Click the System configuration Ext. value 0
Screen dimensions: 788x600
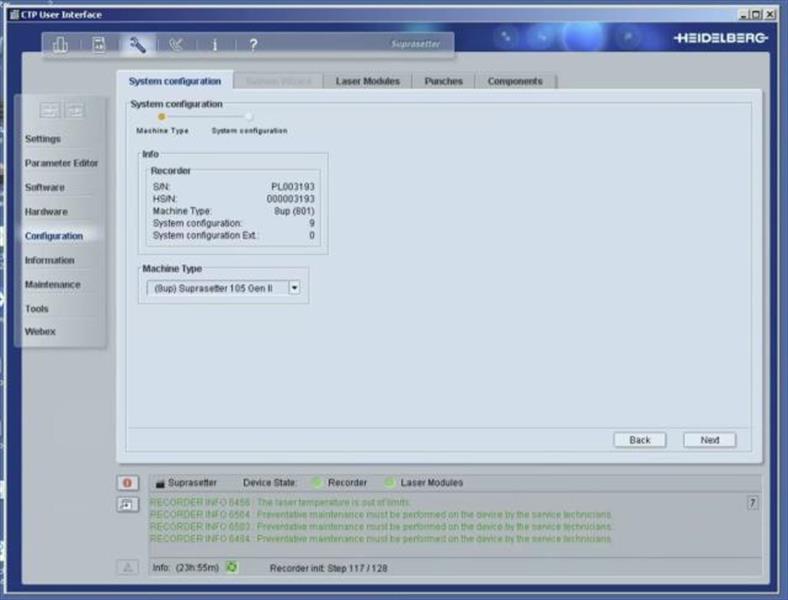click(312, 235)
